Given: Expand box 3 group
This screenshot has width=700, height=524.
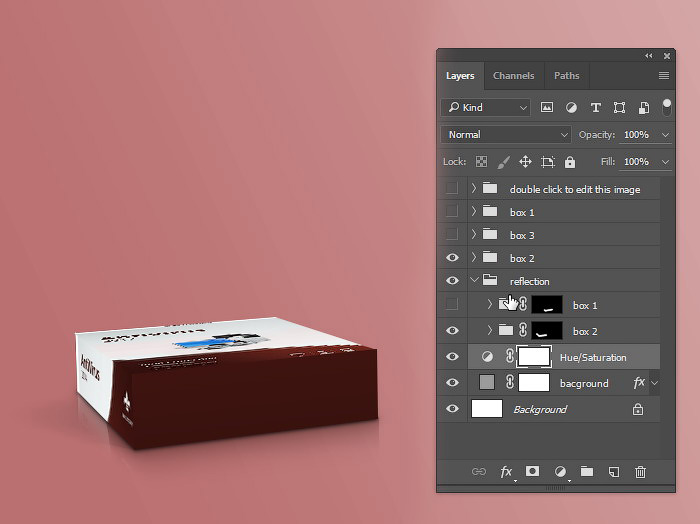Looking at the screenshot, I should [474, 234].
